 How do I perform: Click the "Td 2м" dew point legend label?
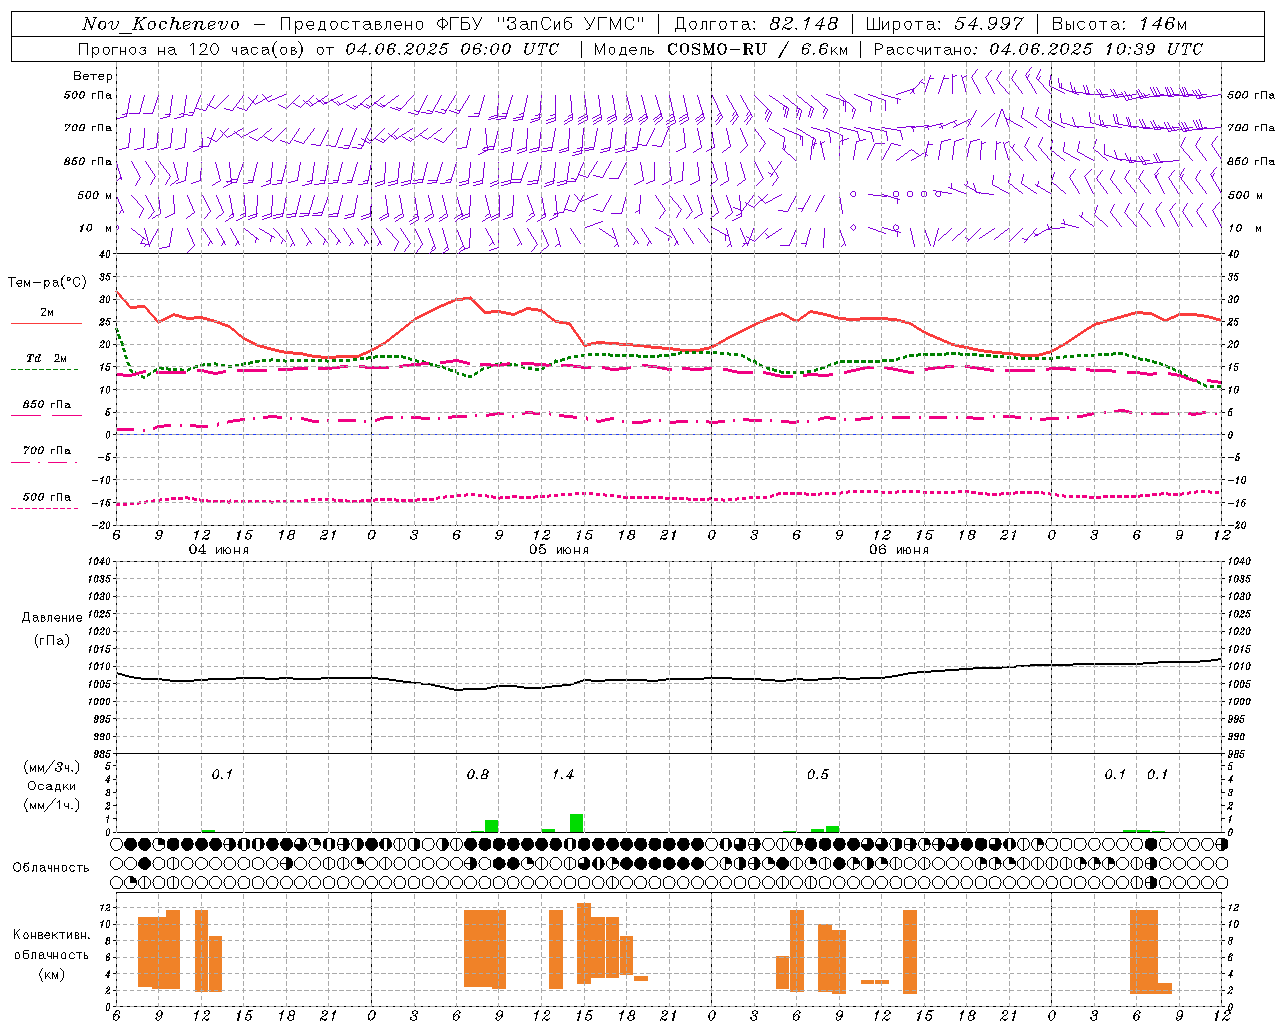pos(46,358)
